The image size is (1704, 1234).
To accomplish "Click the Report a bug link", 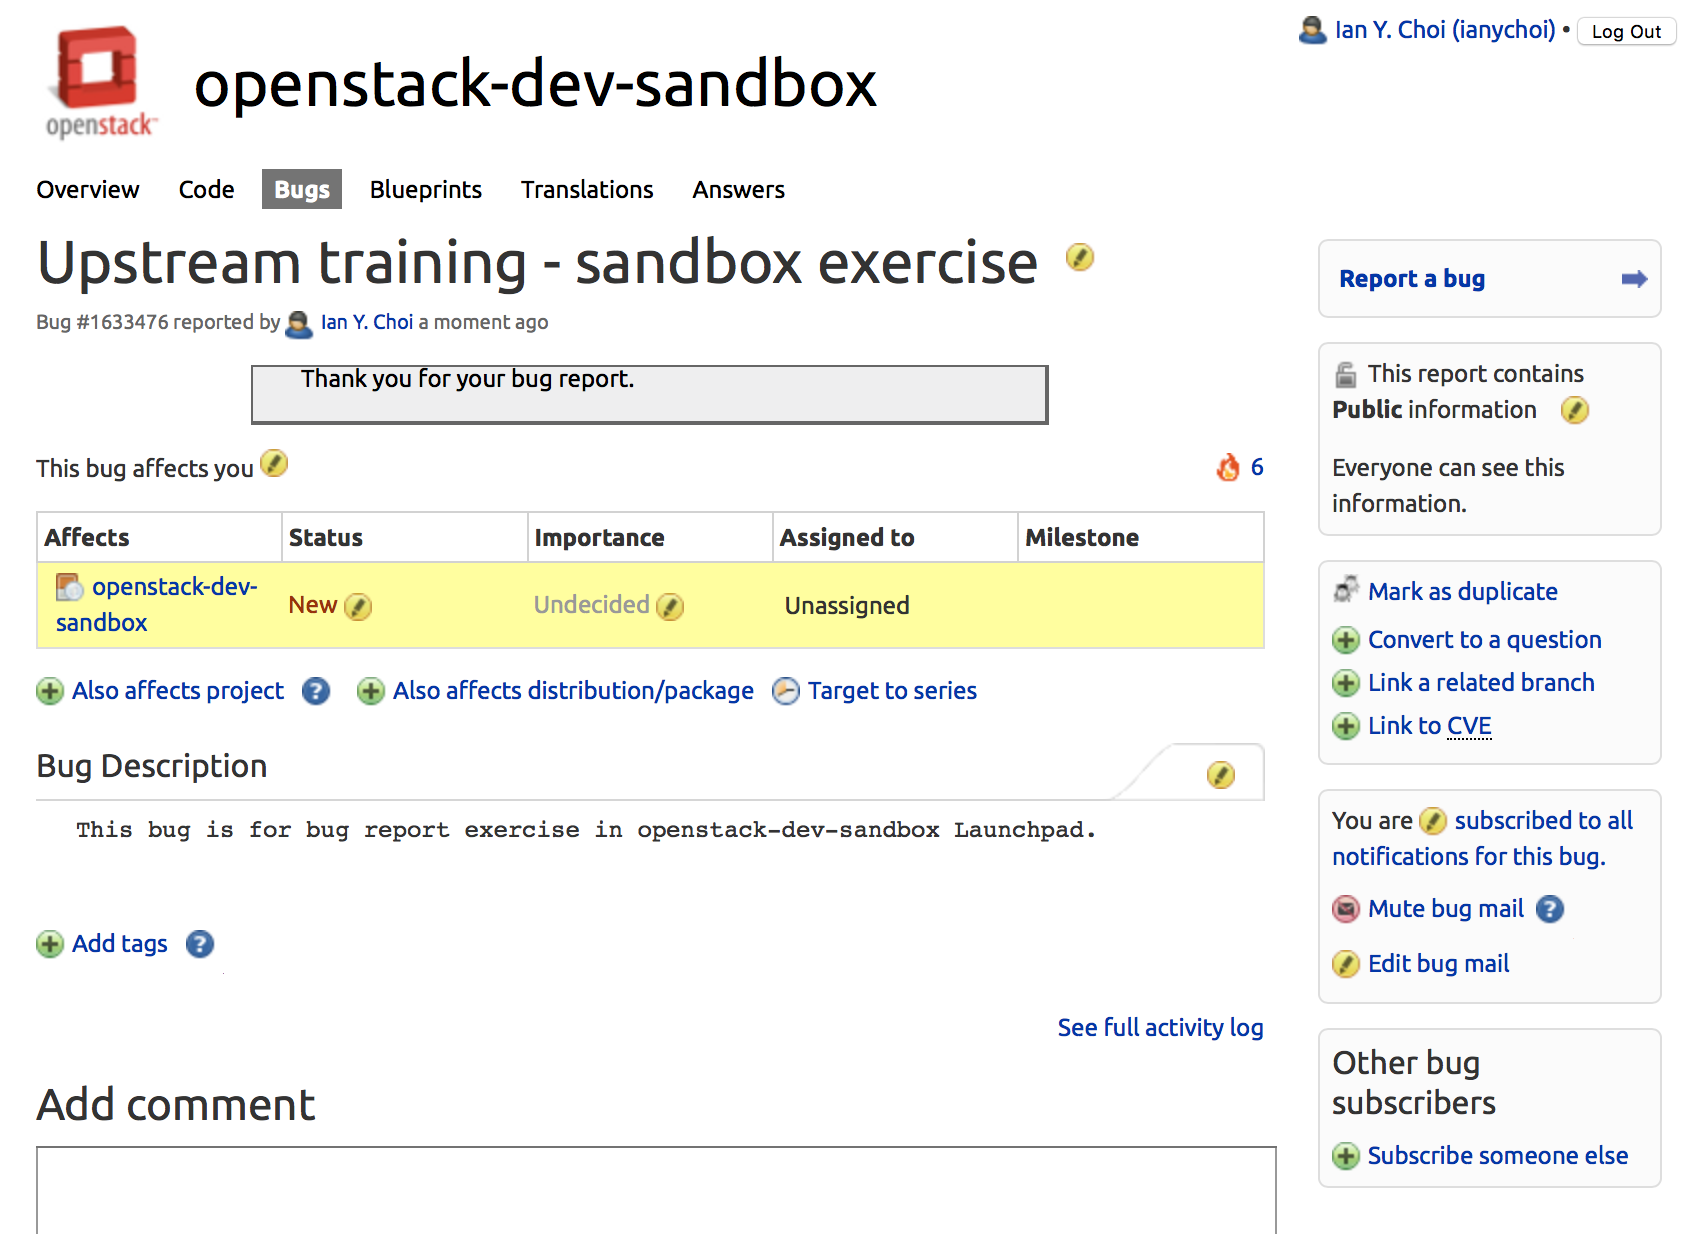I will coord(1412,279).
